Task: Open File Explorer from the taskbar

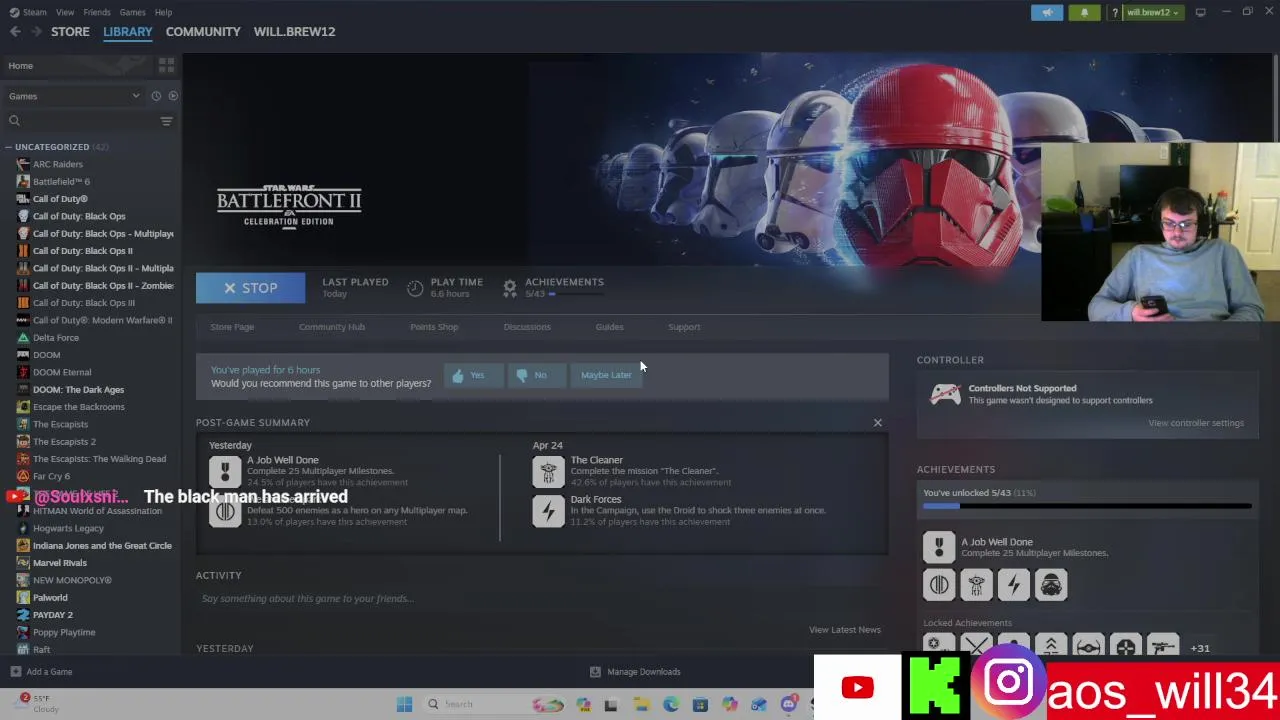Action: pyautogui.click(x=641, y=704)
